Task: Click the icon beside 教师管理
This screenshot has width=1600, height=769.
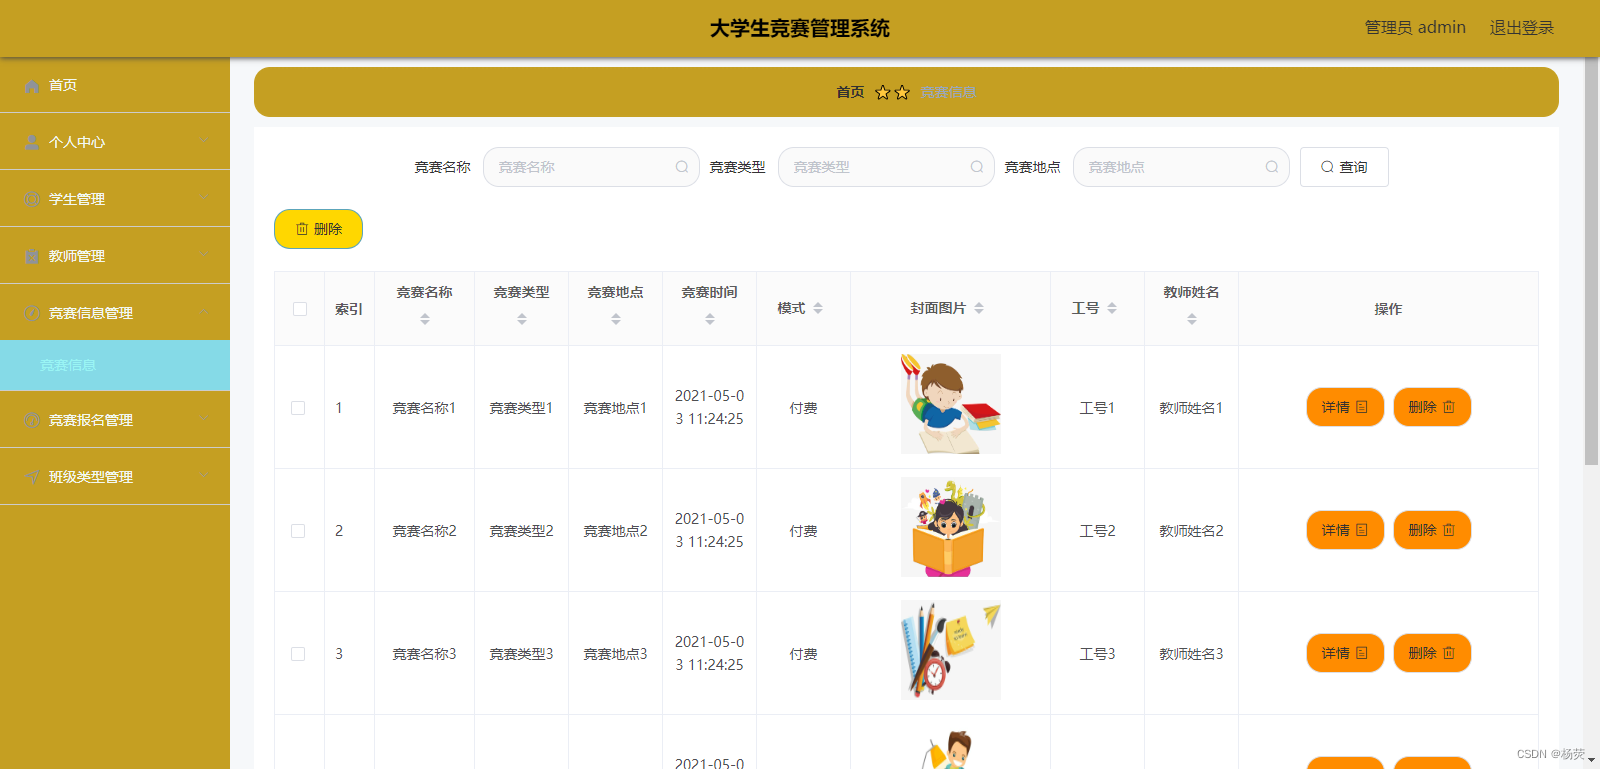Action: [32, 257]
